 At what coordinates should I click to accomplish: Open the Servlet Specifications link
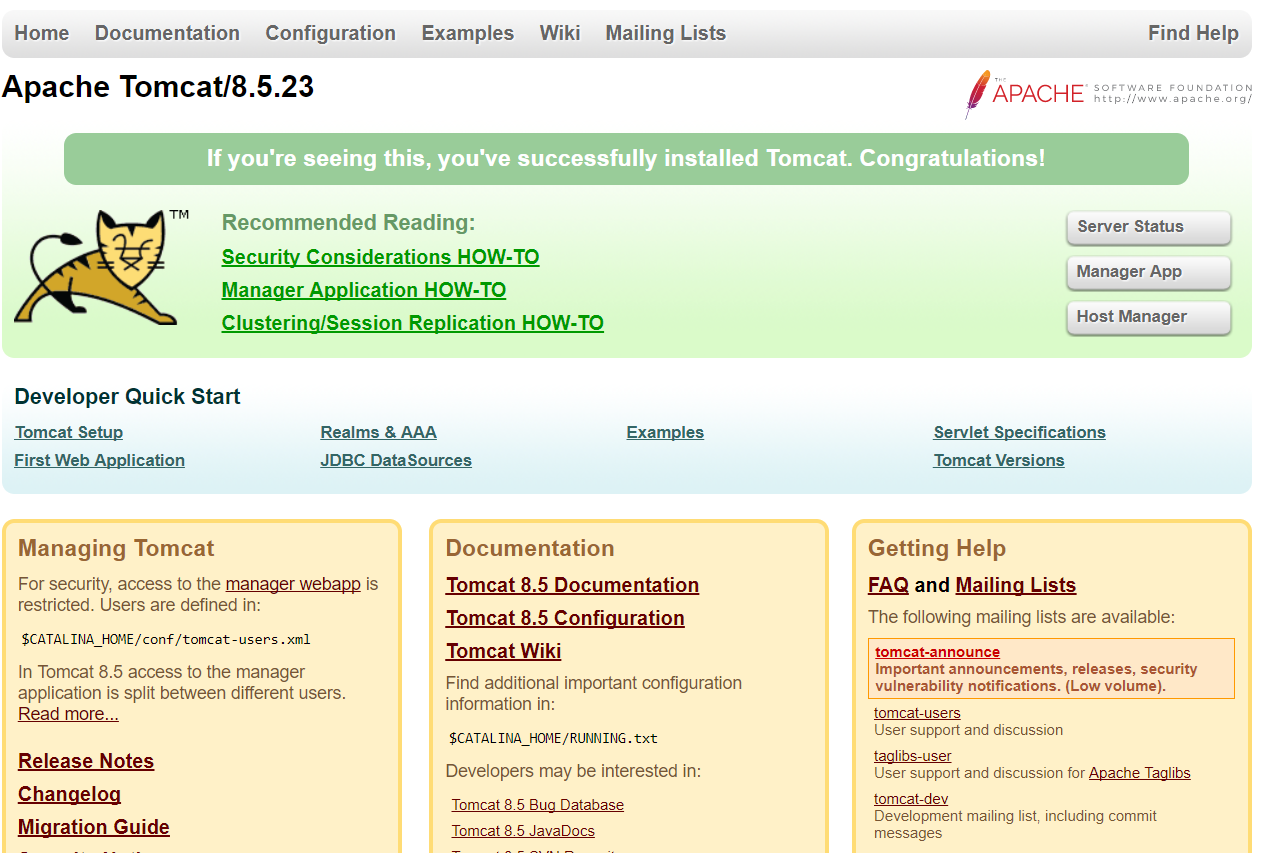[x=1020, y=432]
